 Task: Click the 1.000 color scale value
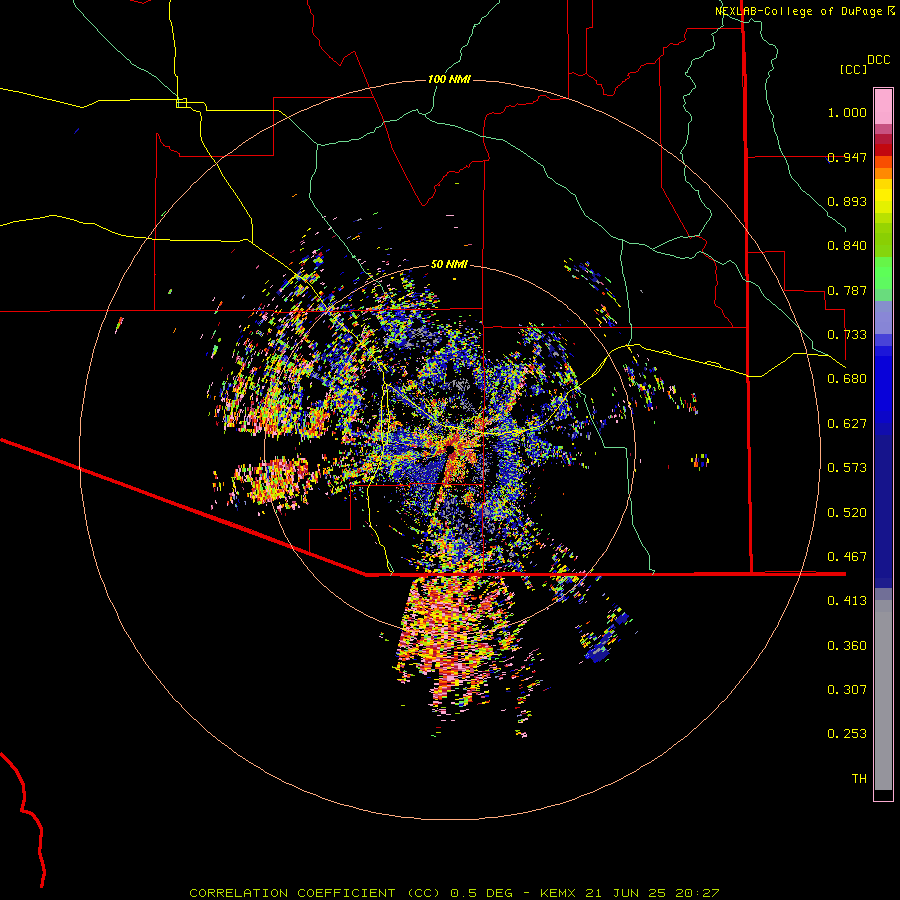click(847, 112)
